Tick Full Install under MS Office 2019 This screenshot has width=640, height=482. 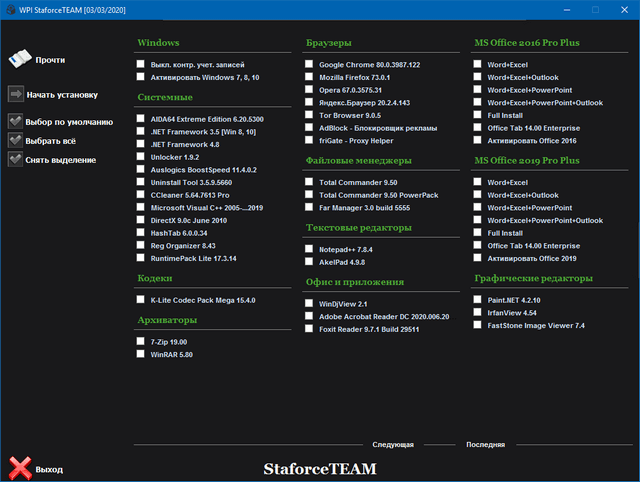pos(477,232)
